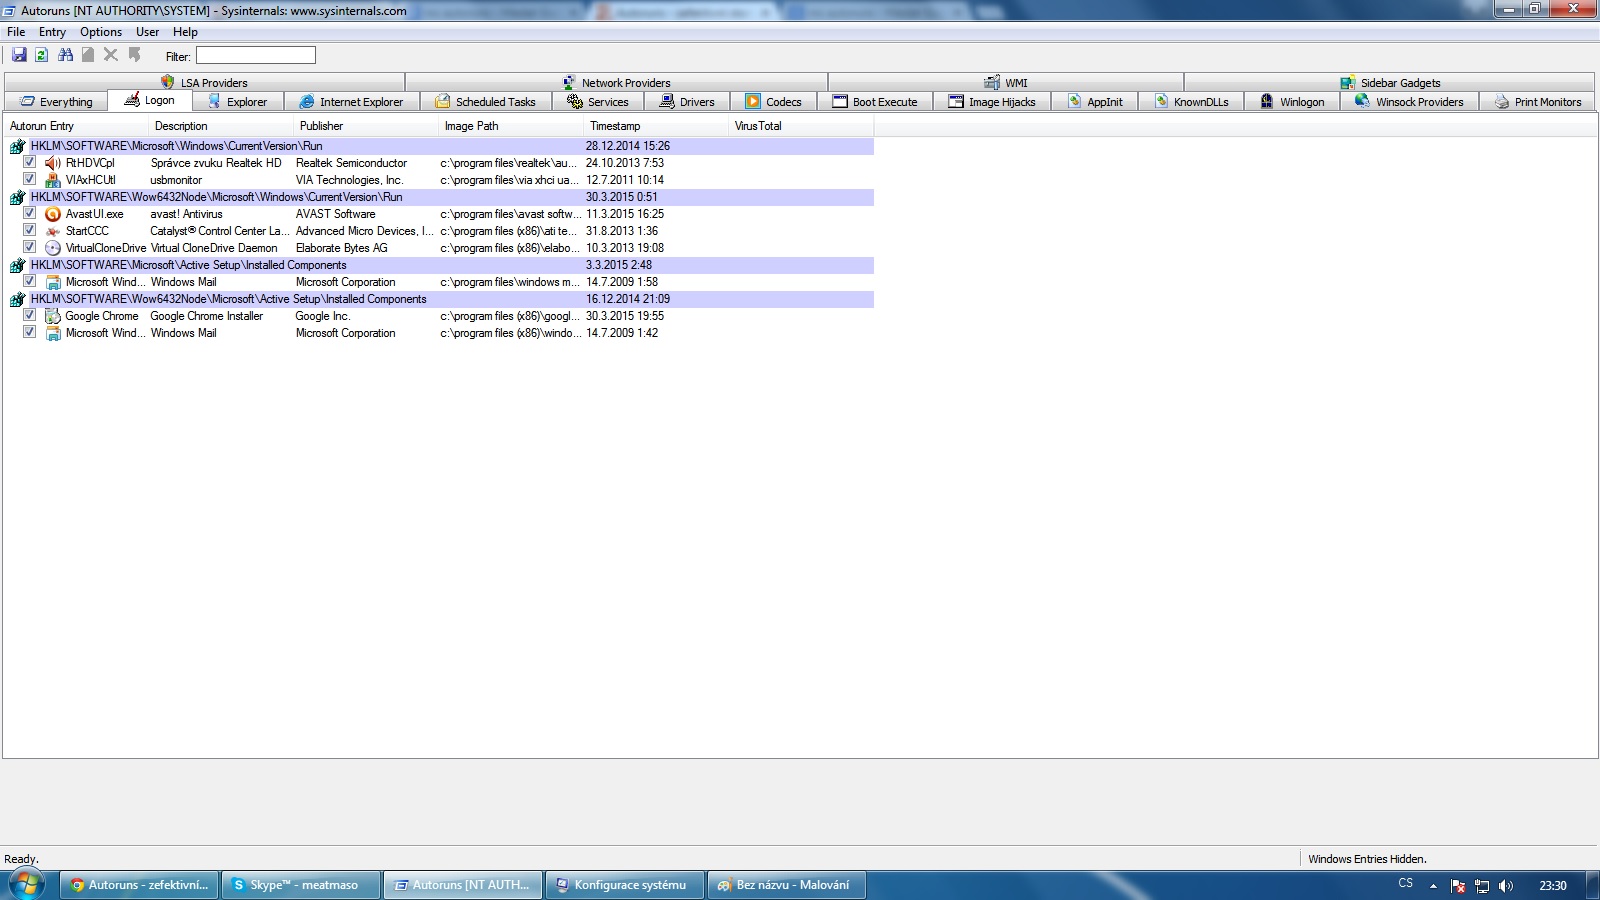The height and width of the screenshot is (900, 1600).
Task: Open the Options menu
Action: [x=101, y=32]
